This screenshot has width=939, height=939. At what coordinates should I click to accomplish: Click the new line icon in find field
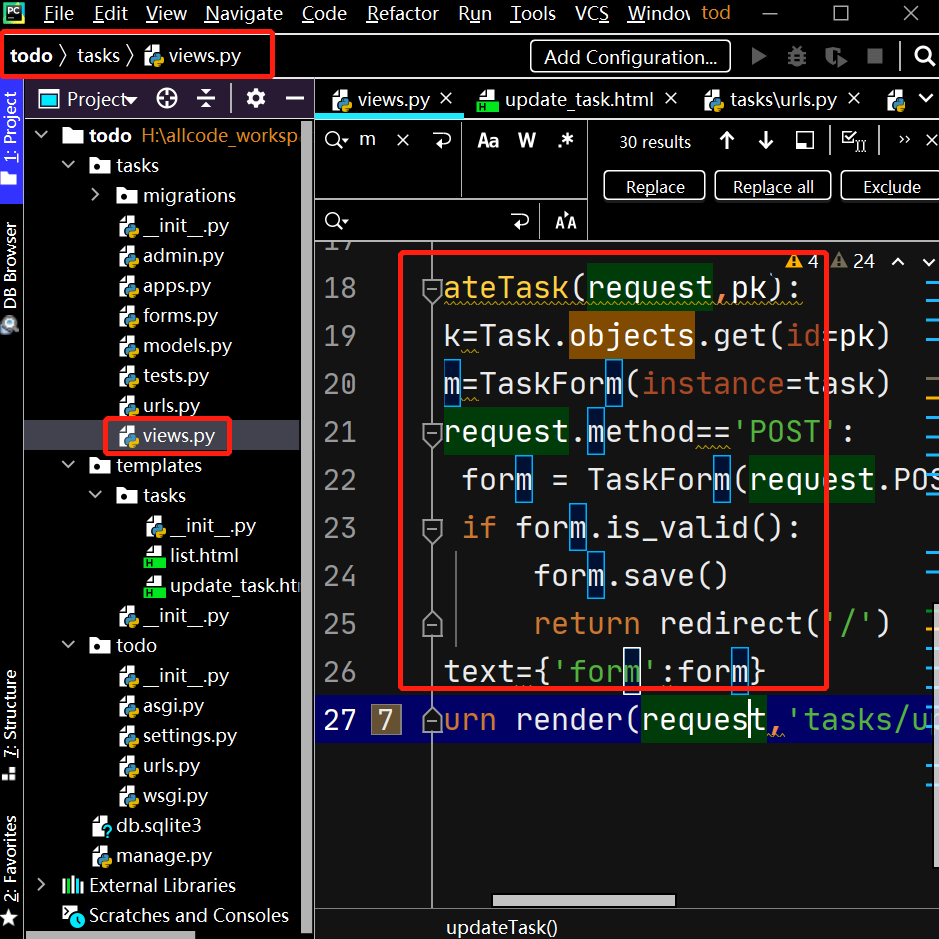click(442, 141)
